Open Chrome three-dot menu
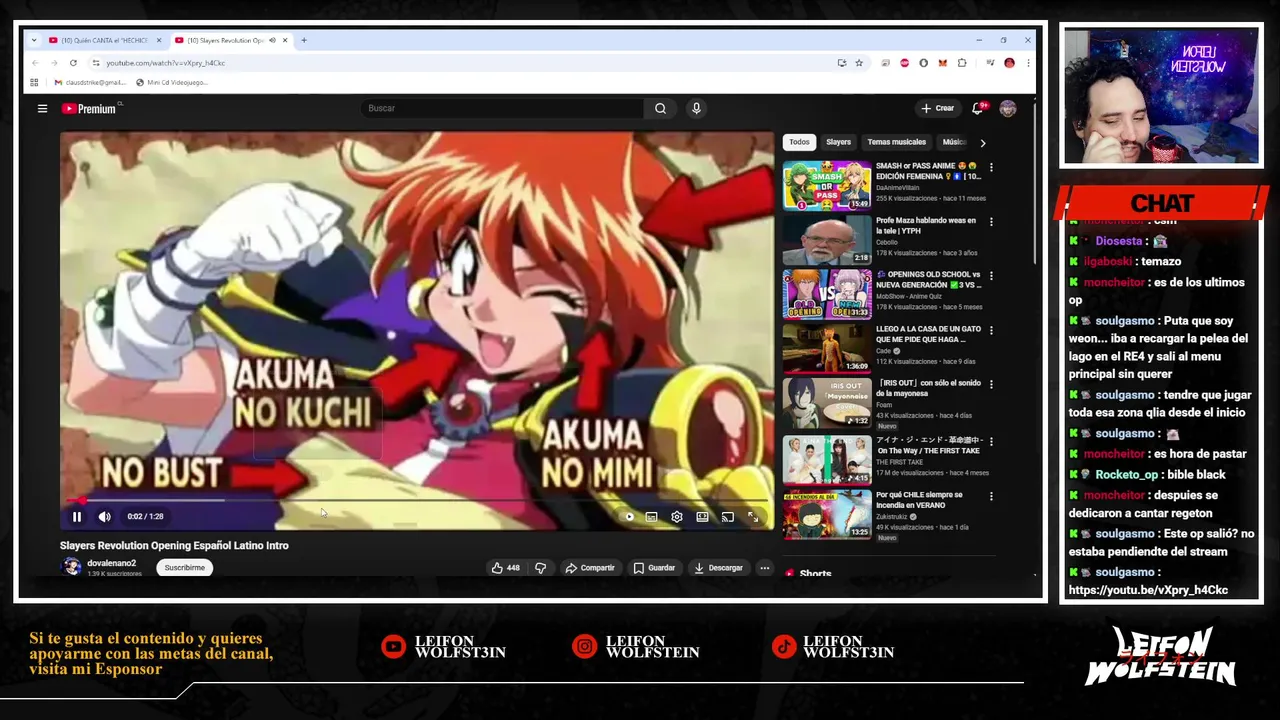 1027,63
